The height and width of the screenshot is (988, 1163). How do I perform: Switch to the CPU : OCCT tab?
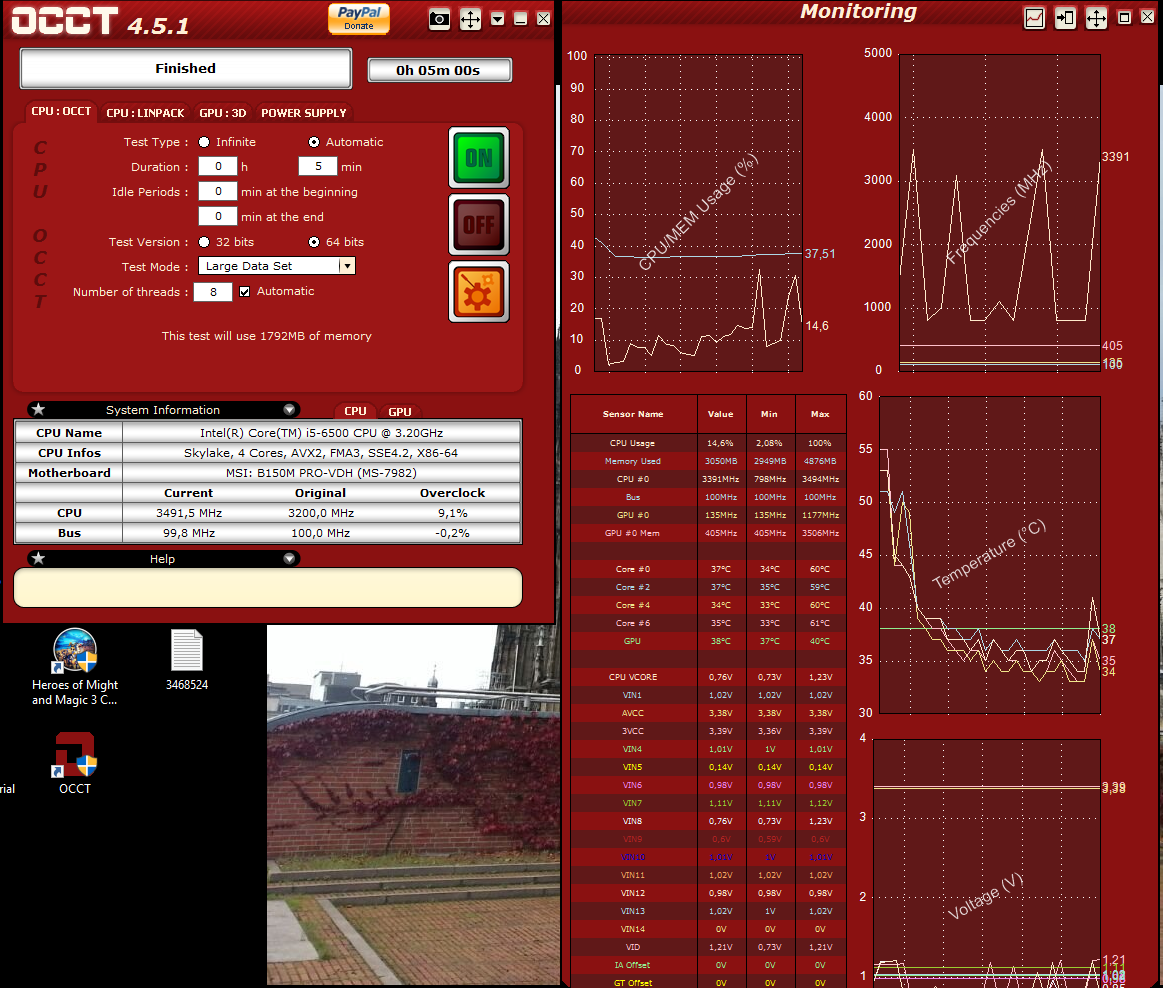(61, 111)
